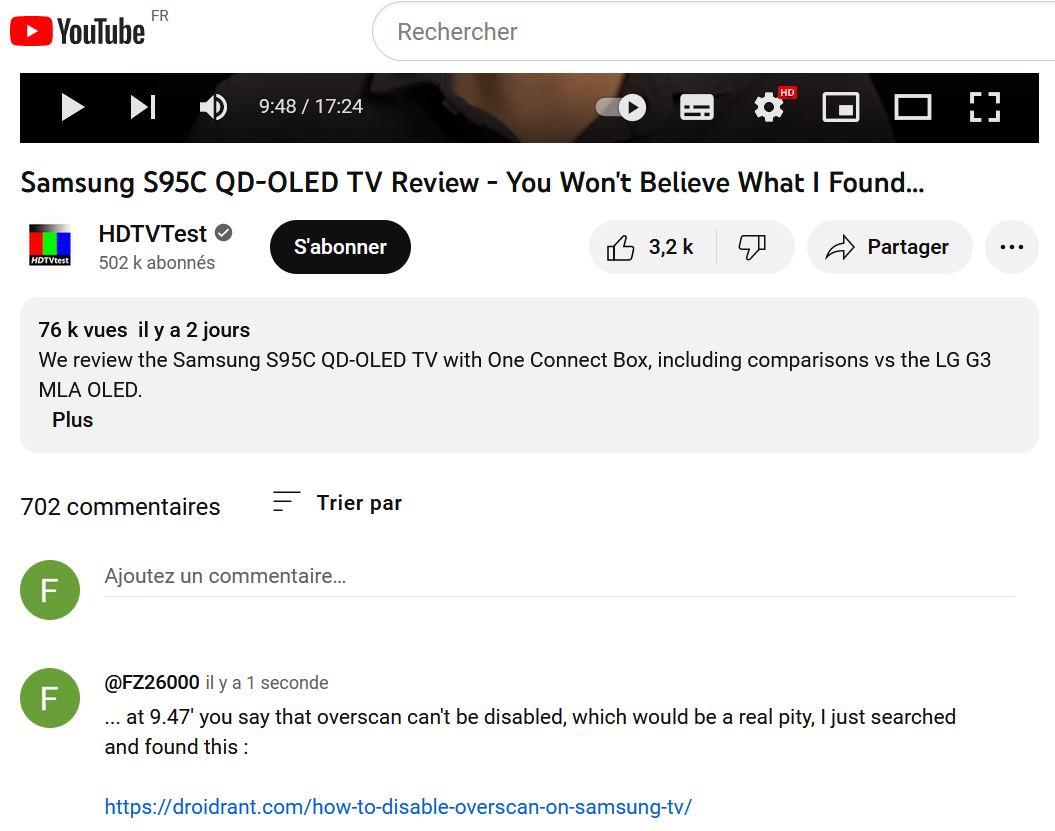Viewport: 1055px width, 831px height.
Task: Click the Ajoutez un commentaire field
Action: pyautogui.click(x=559, y=577)
